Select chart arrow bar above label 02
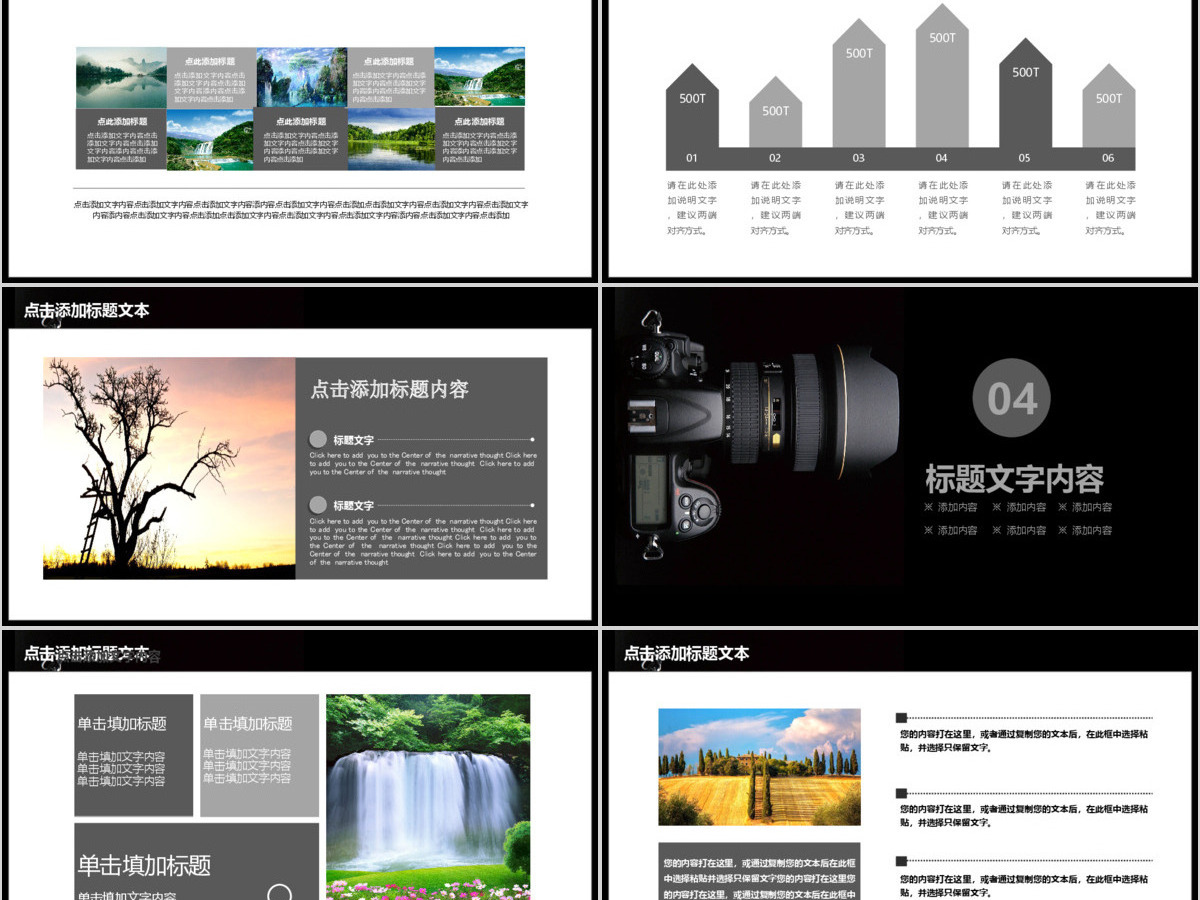 coord(775,112)
